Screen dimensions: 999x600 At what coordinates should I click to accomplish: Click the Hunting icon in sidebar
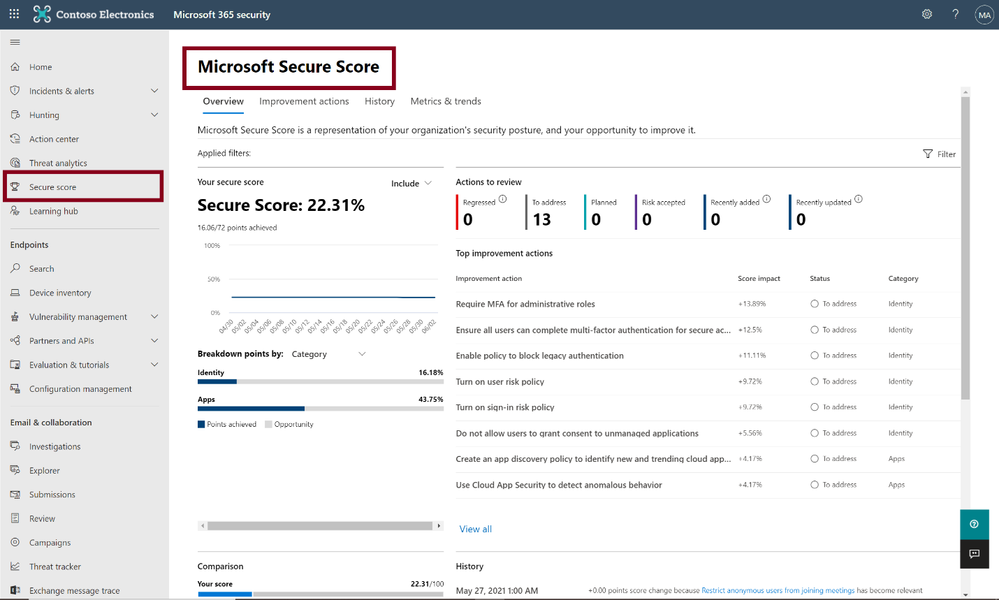pyautogui.click(x=15, y=115)
